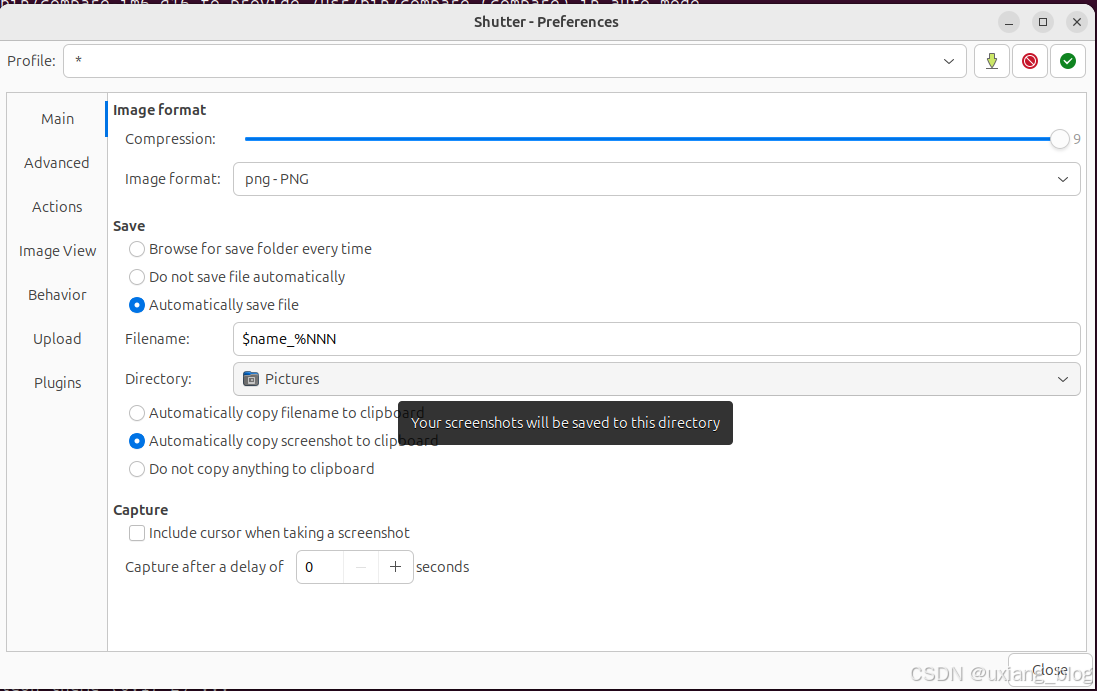The height and width of the screenshot is (691, 1097).
Task: Close the Preferences window with X
Action: (1077, 22)
